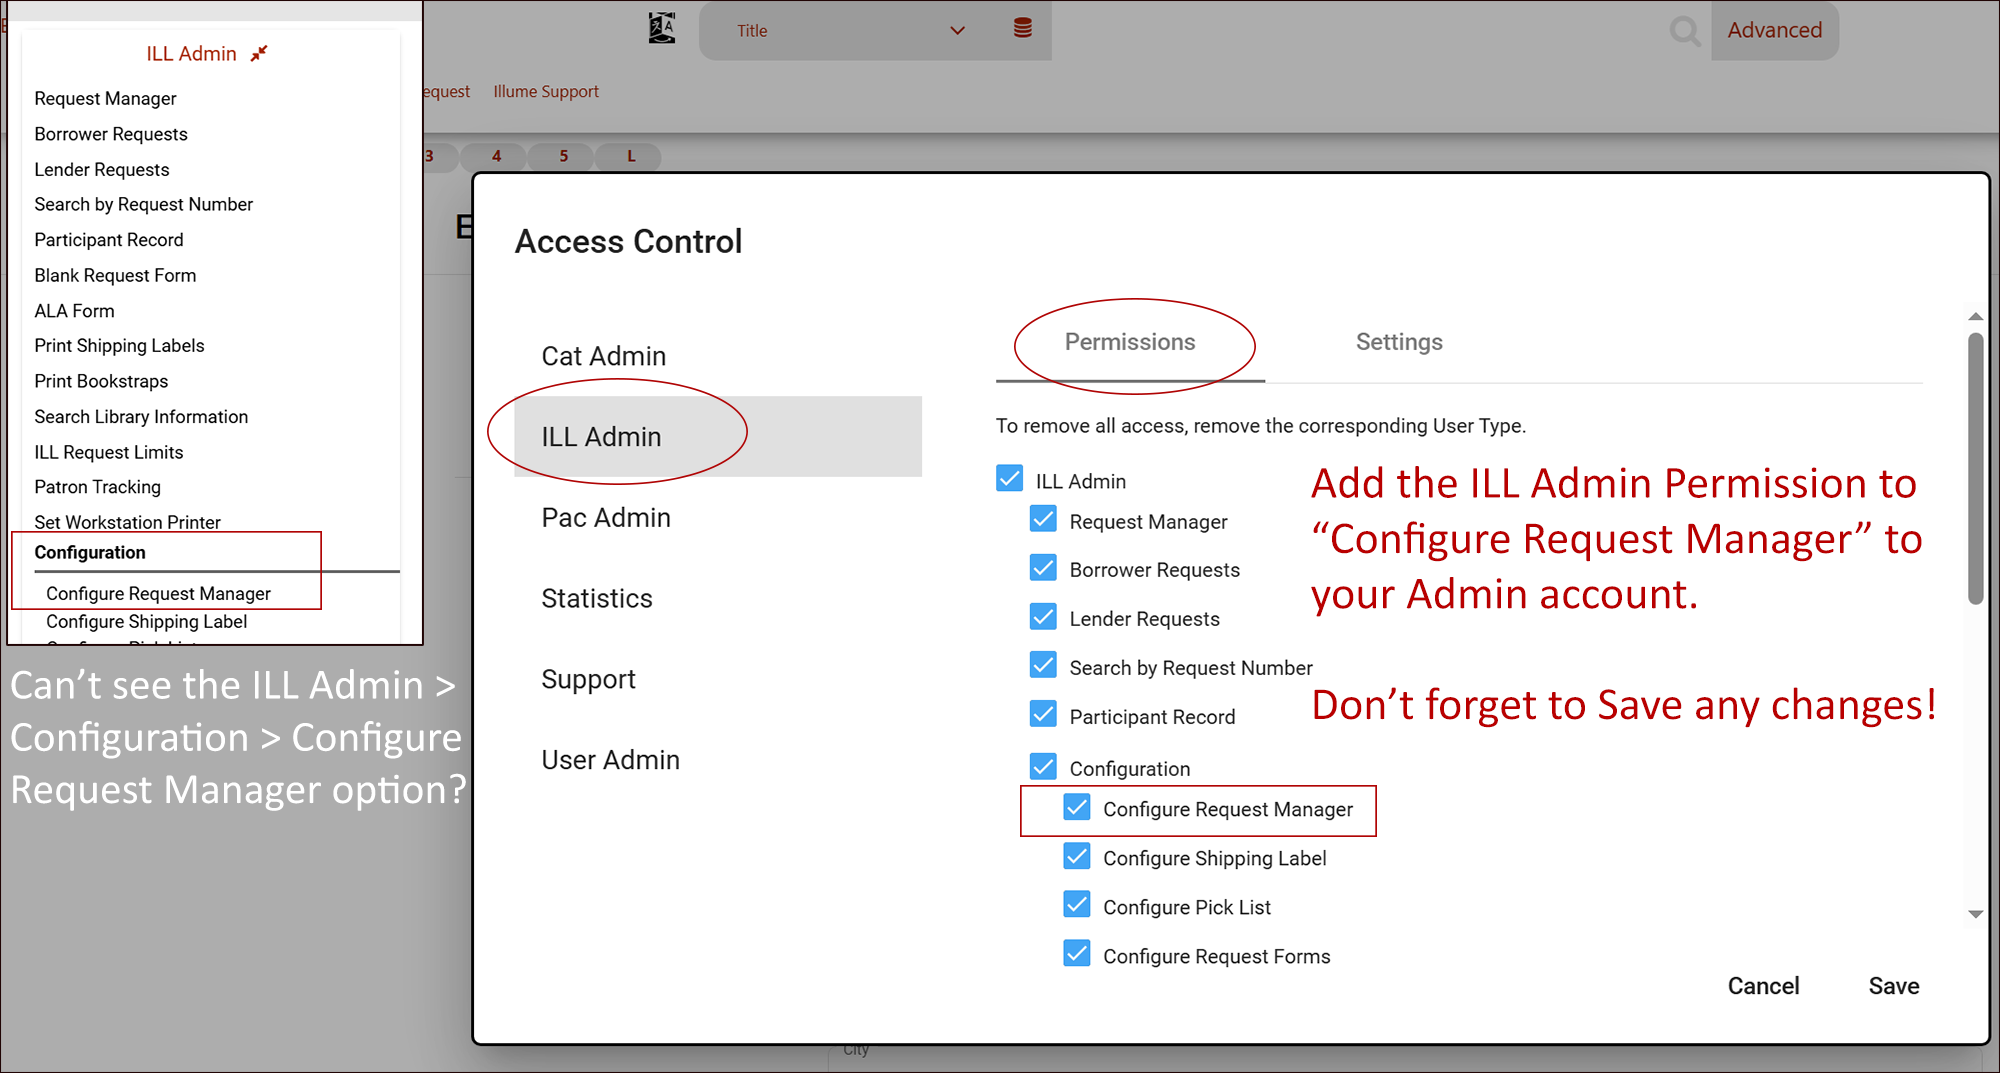
Task: Click the scrollbar up arrow
Action: click(1975, 316)
